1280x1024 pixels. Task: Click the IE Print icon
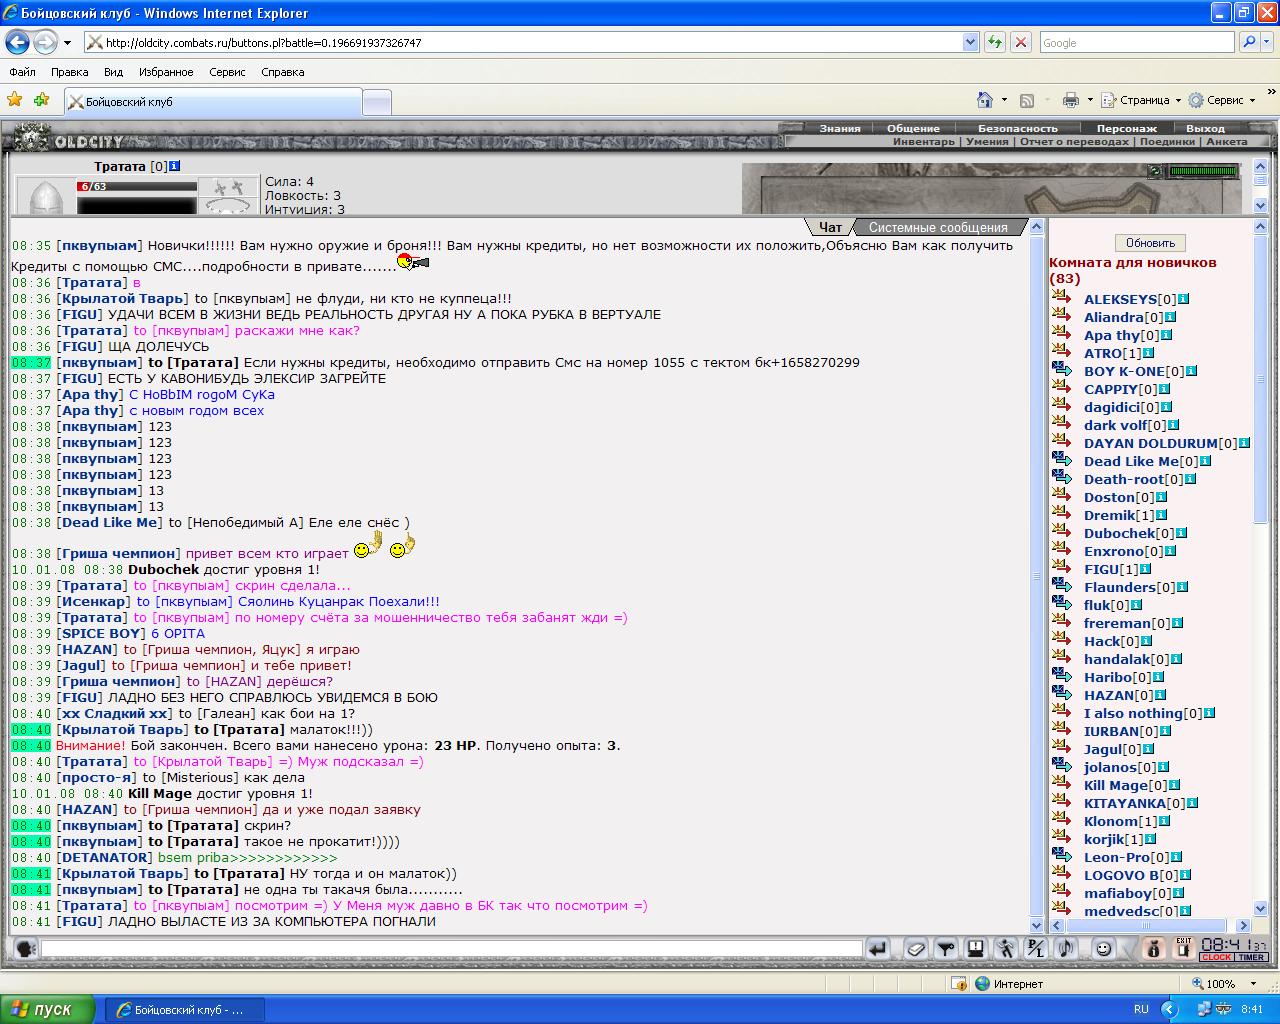1071,100
